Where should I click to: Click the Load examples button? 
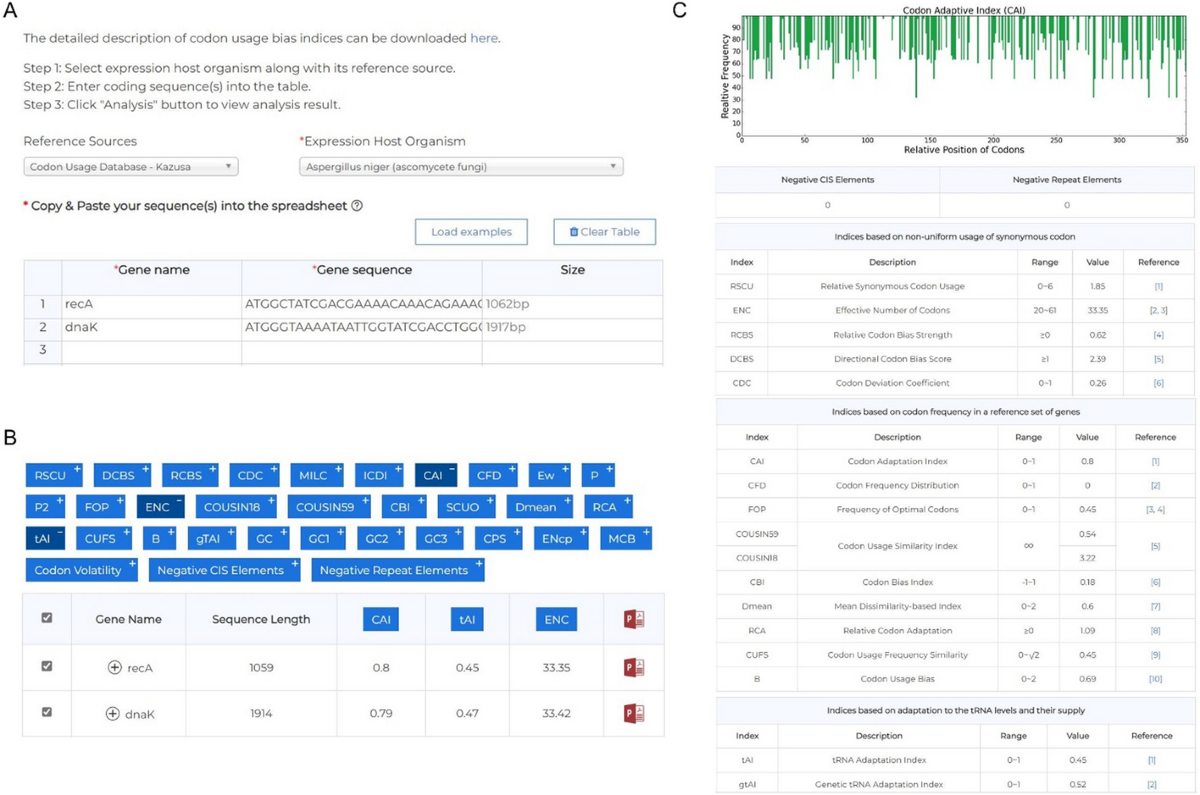(x=471, y=232)
